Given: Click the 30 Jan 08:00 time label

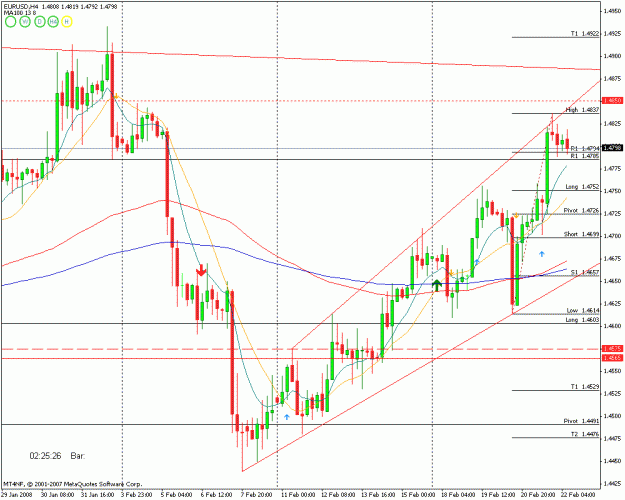Looking at the screenshot, I should (x=56, y=495).
